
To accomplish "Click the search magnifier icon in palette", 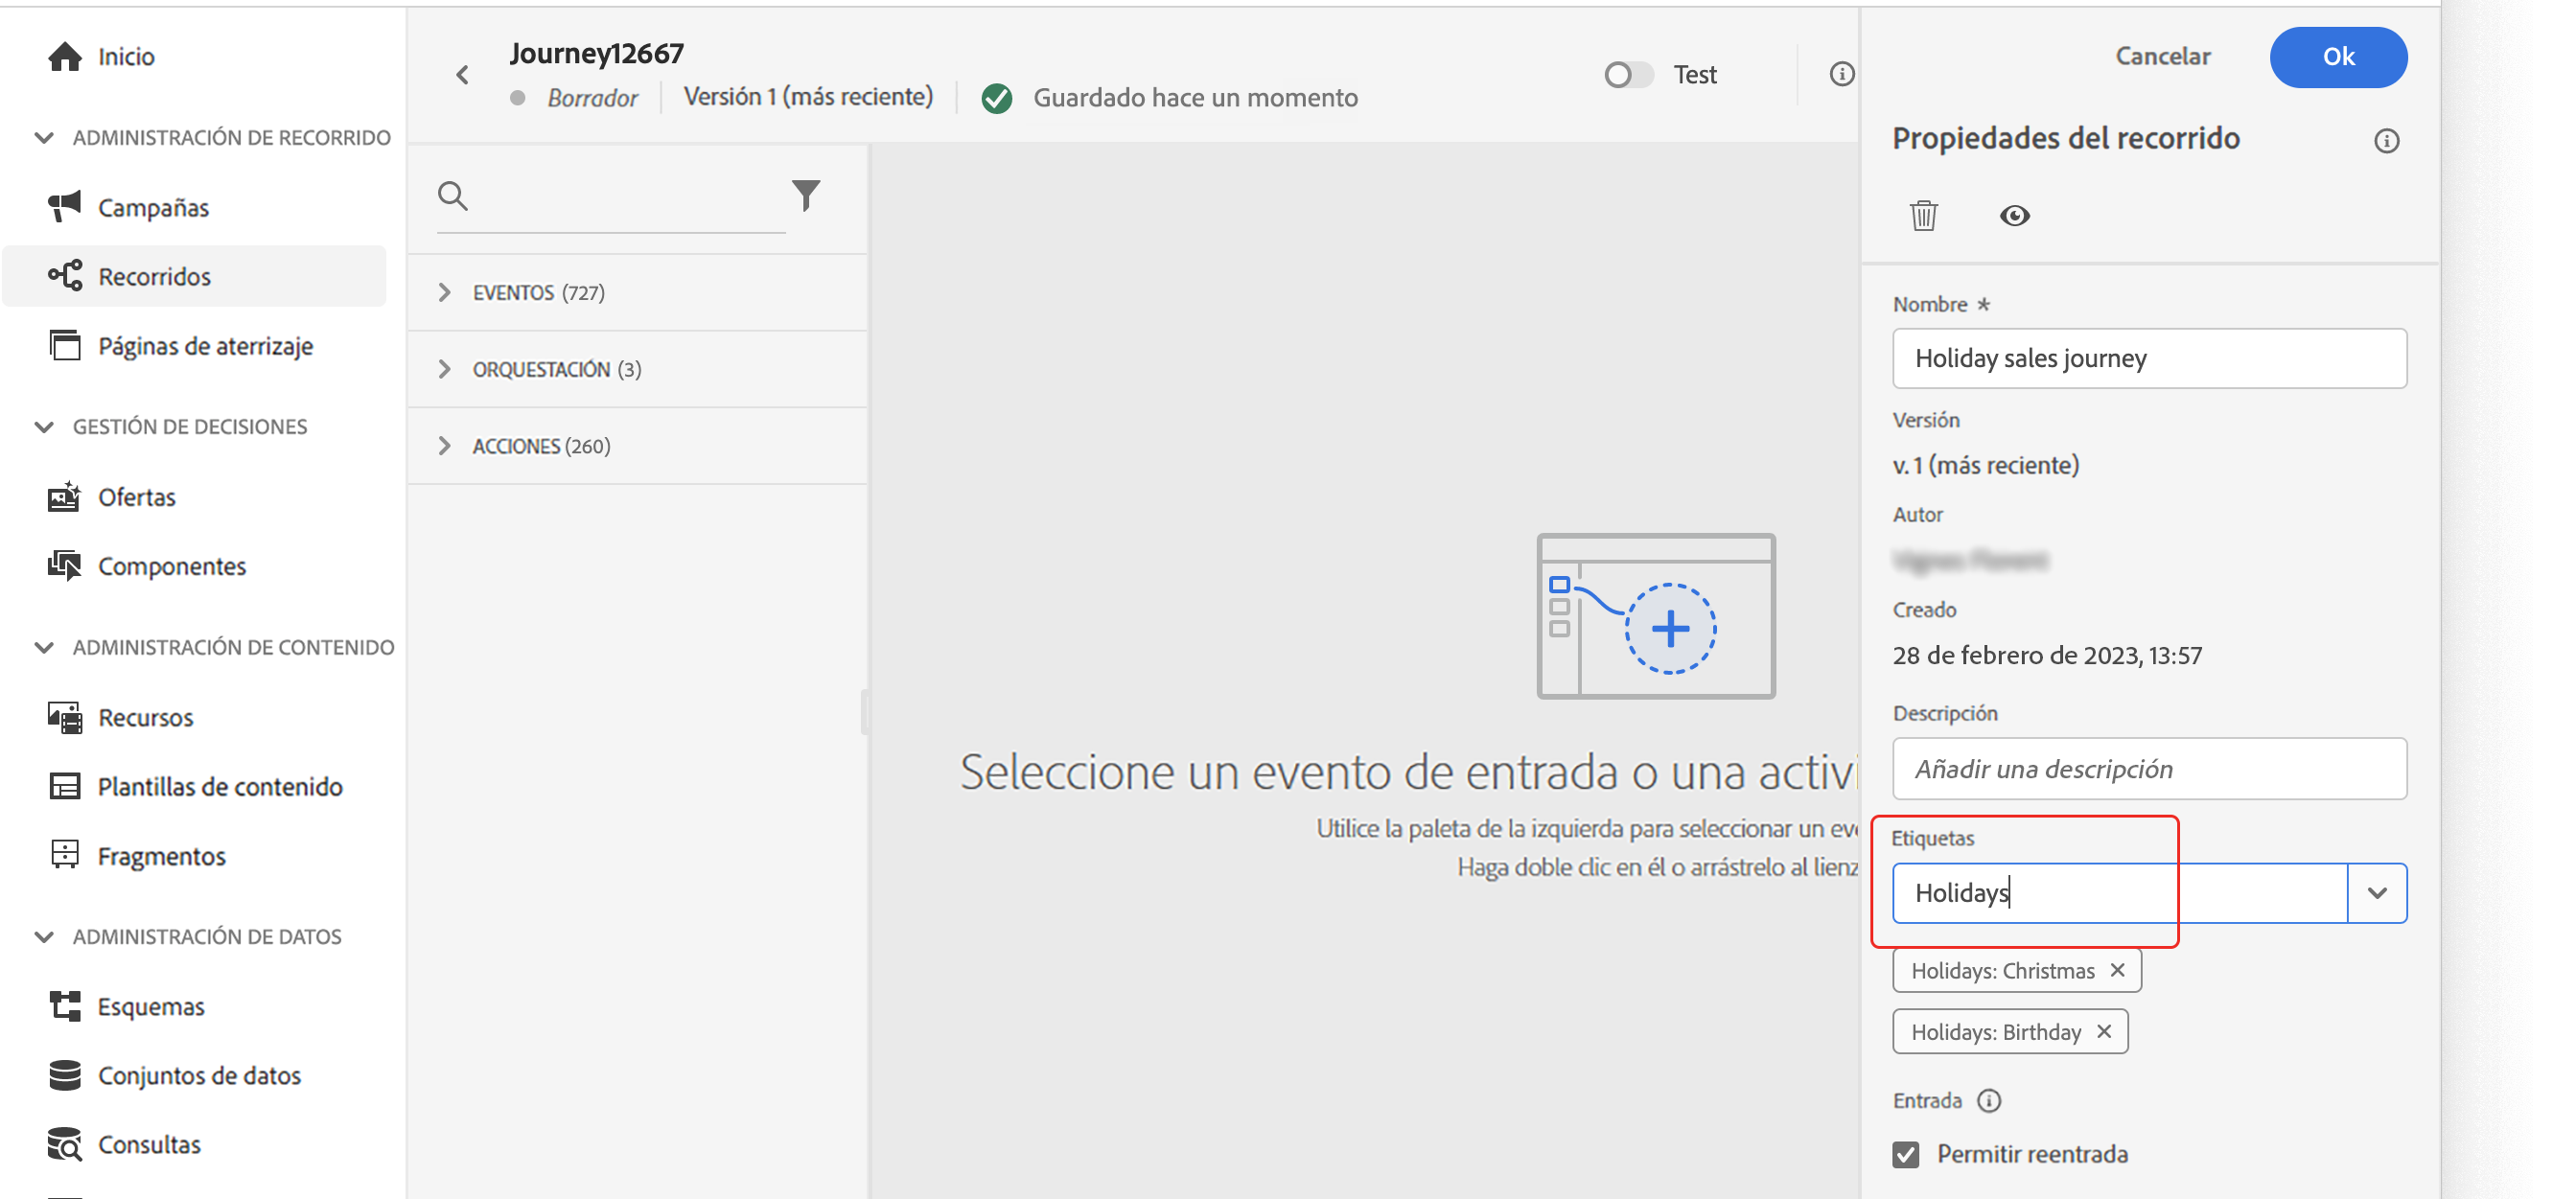I will tap(453, 196).
